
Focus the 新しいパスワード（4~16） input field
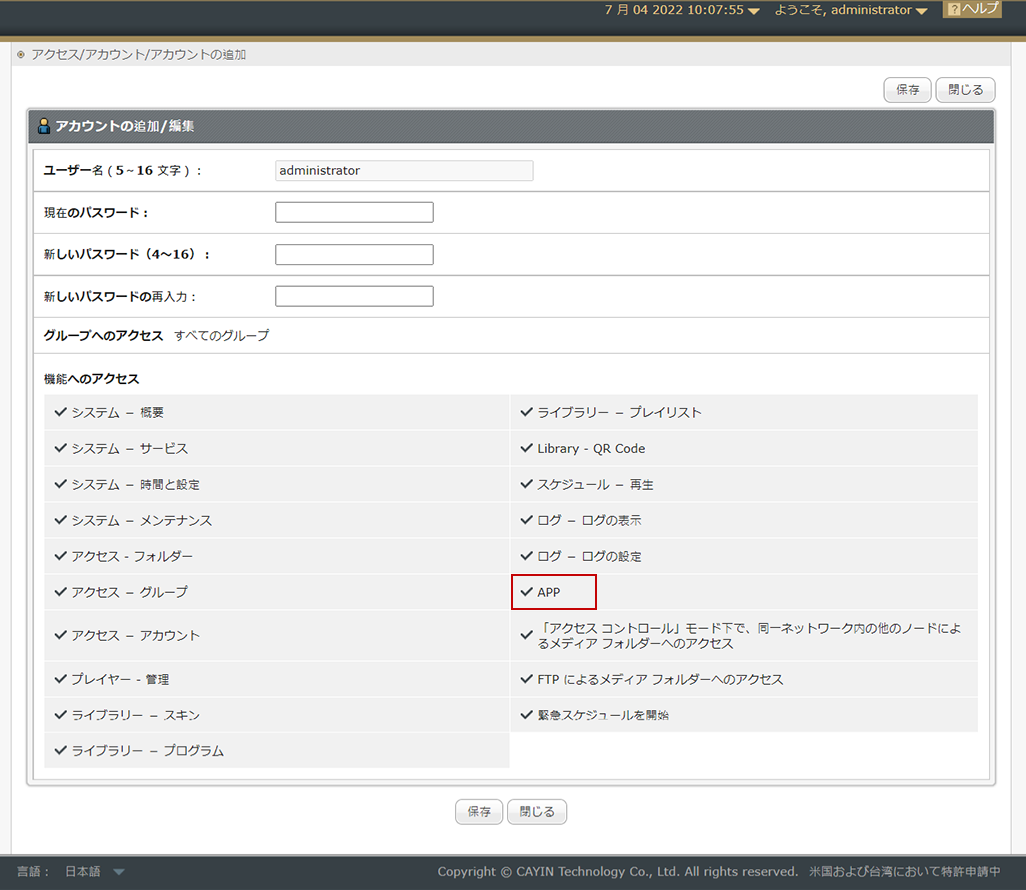click(x=354, y=254)
